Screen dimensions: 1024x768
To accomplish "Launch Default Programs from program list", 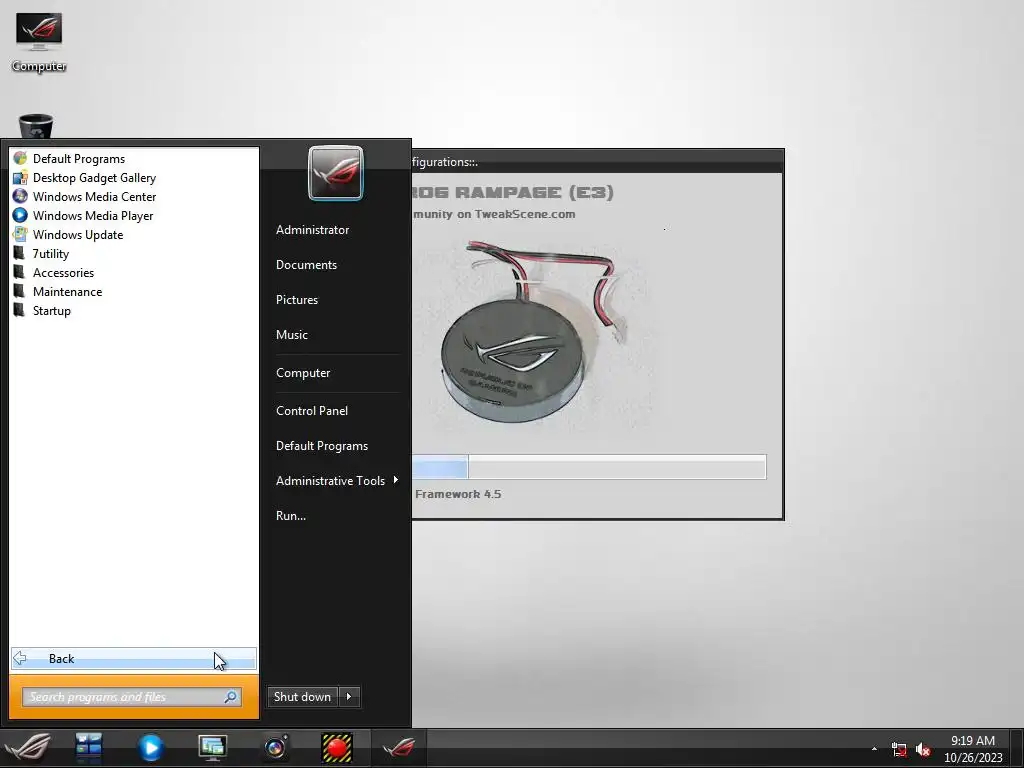I will [x=78, y=159].
